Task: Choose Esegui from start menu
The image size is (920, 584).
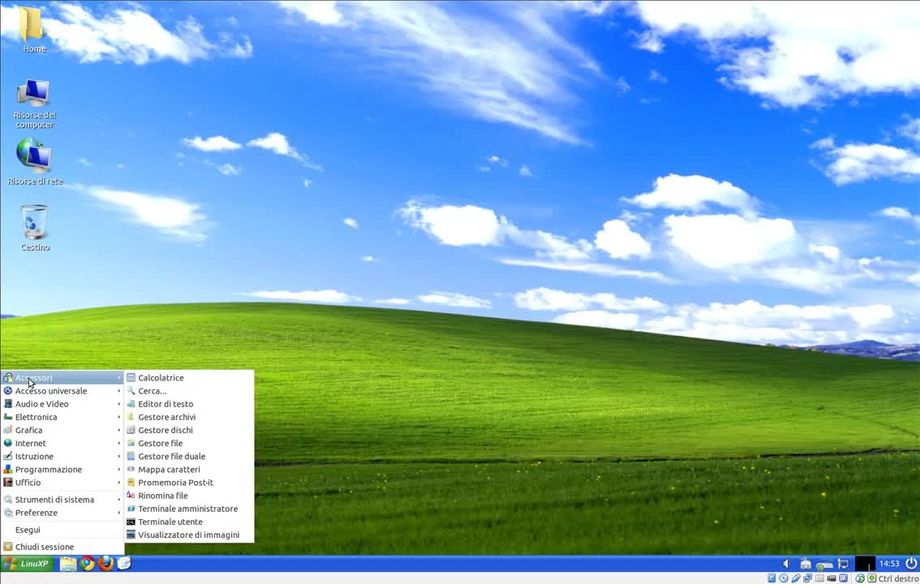Action: tap(62, 529)
